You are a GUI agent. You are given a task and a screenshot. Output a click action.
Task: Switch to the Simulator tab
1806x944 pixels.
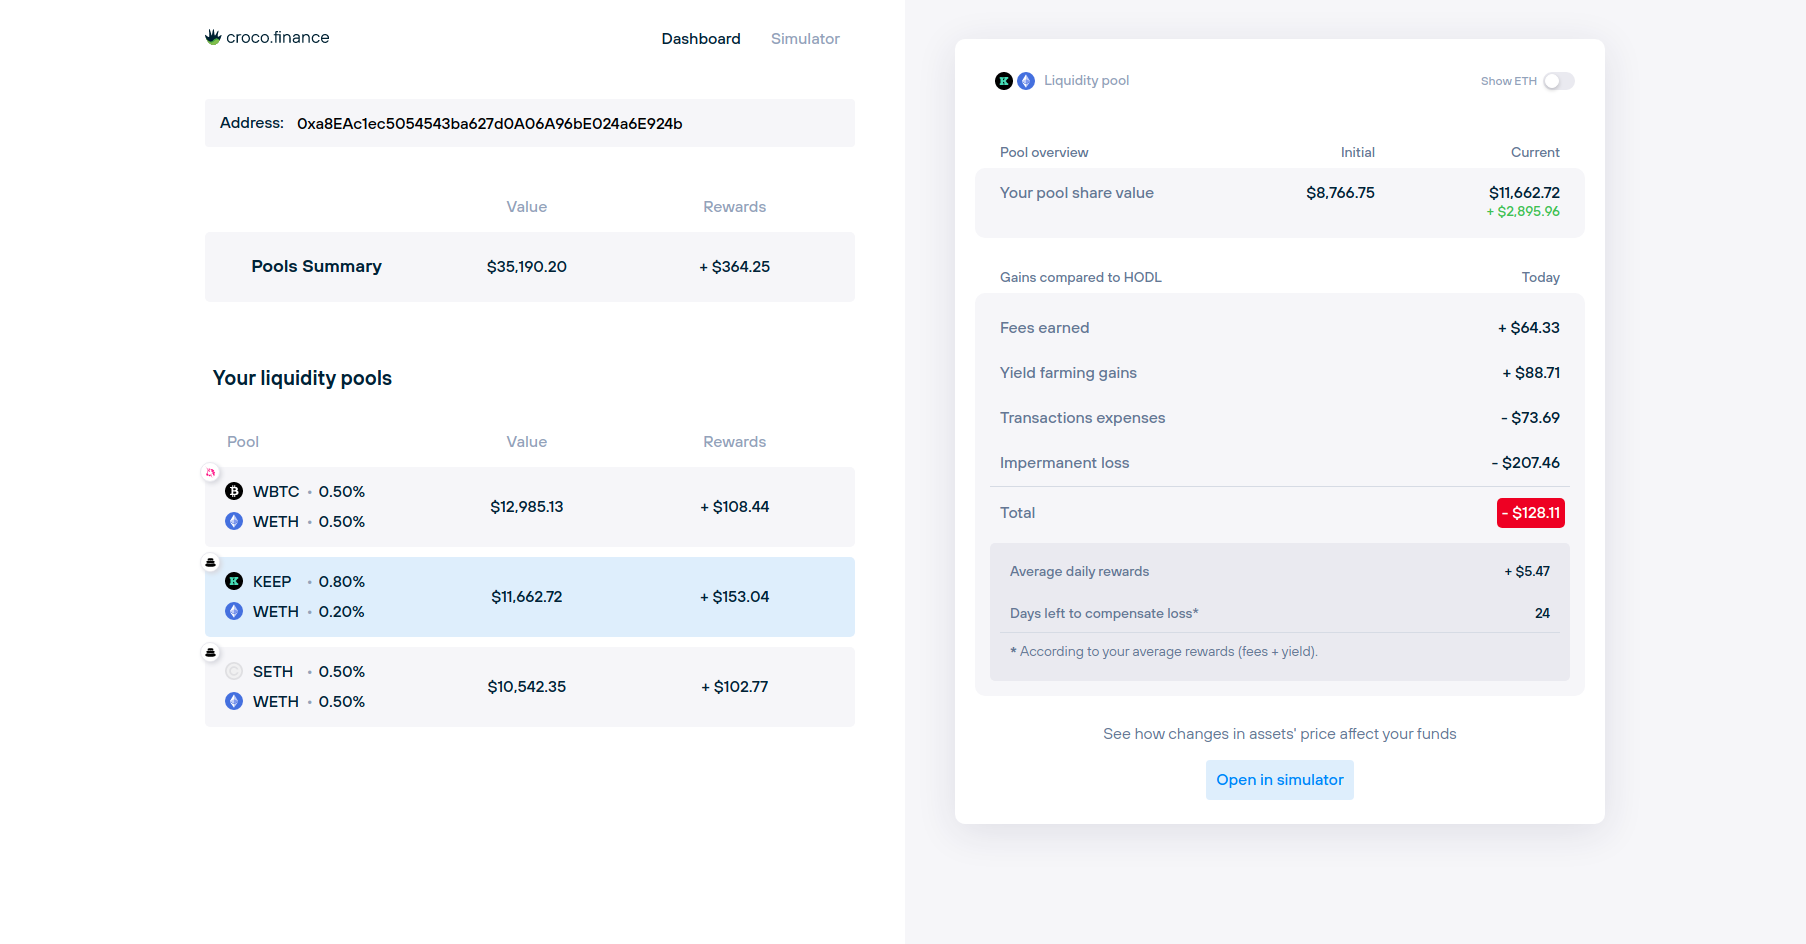[805, 39]
